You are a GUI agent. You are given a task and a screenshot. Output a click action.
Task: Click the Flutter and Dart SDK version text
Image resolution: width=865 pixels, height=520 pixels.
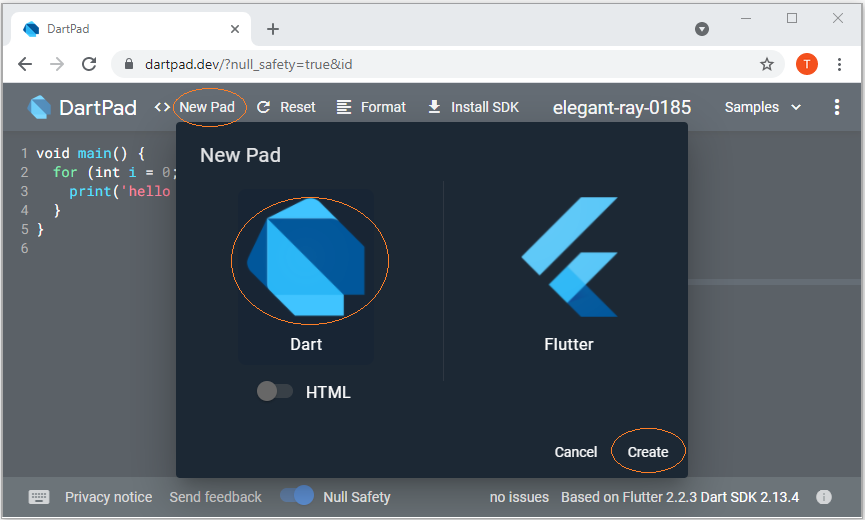pyautogui.click(x=680, y=497)
